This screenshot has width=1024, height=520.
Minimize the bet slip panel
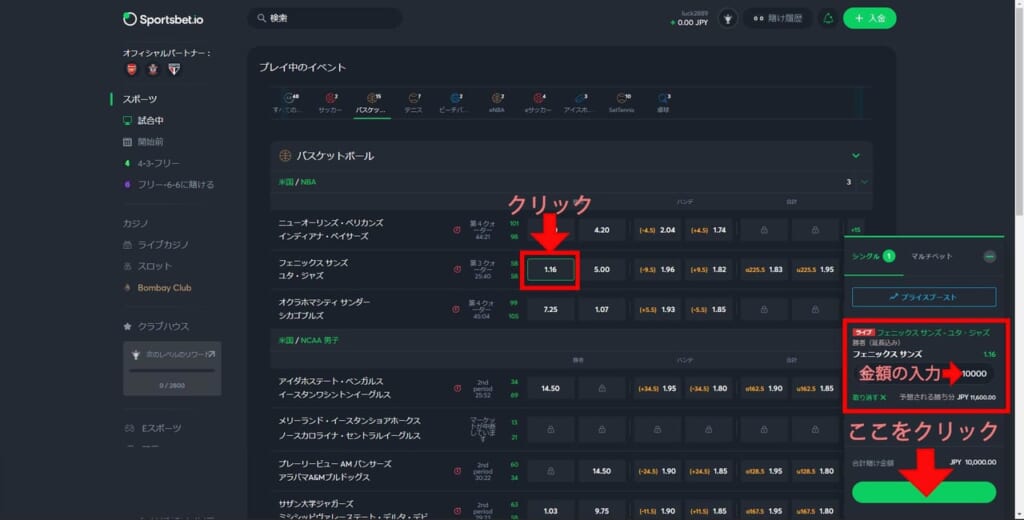989,257
